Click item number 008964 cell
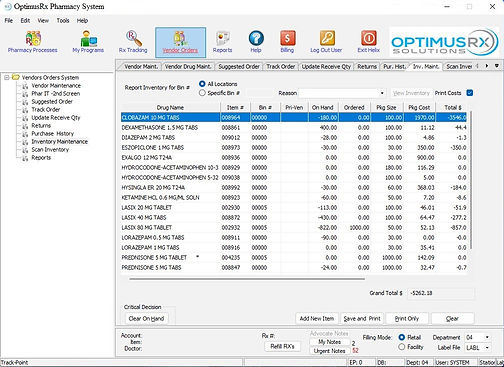The width and height of the screenshot is (504, 367). pos(235,118)
